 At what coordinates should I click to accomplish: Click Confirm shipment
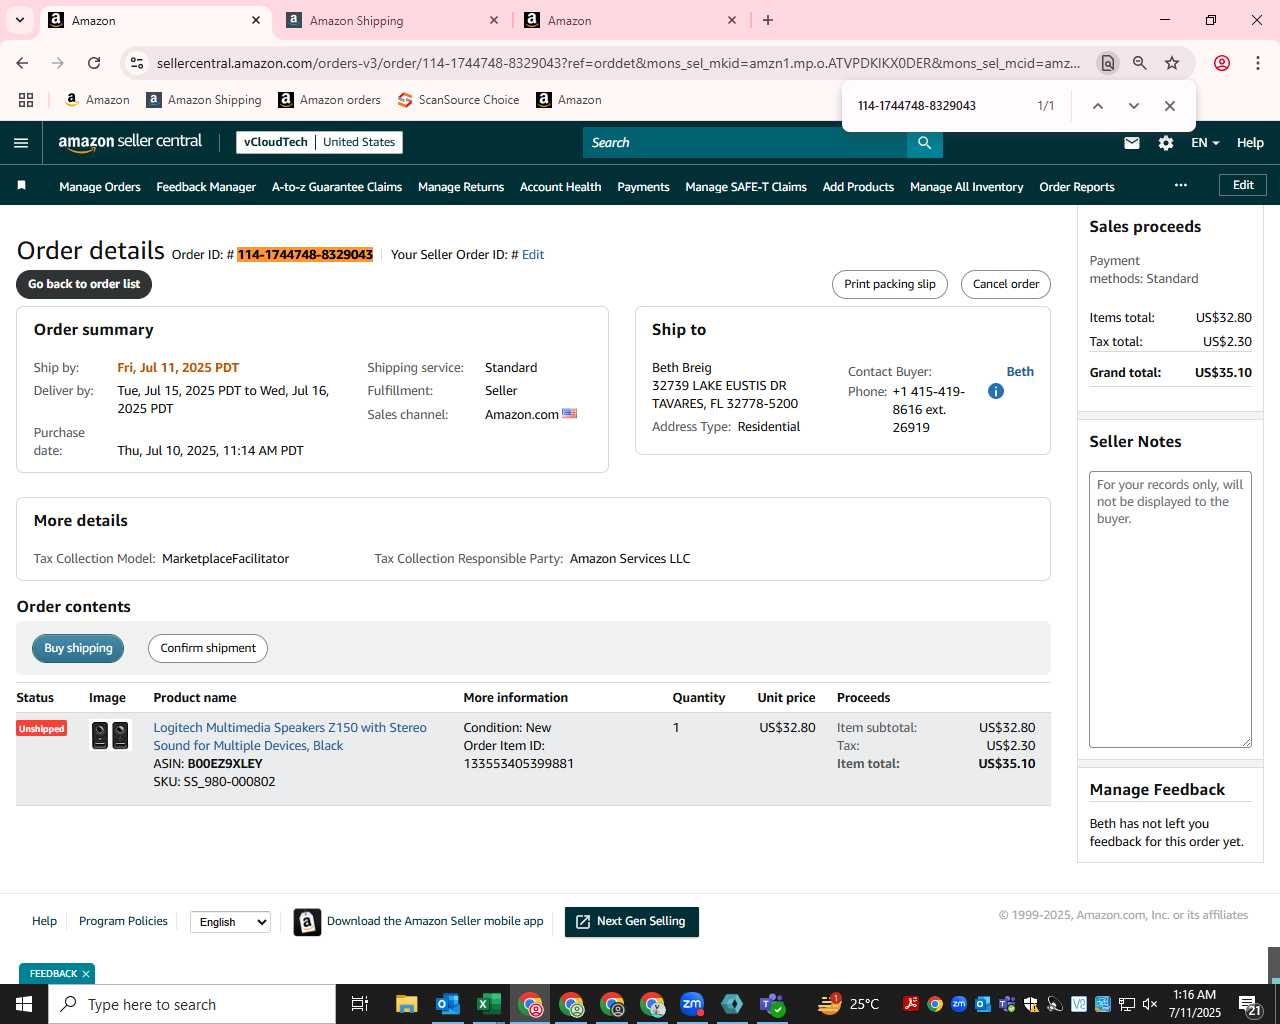(x=208, y=648)
